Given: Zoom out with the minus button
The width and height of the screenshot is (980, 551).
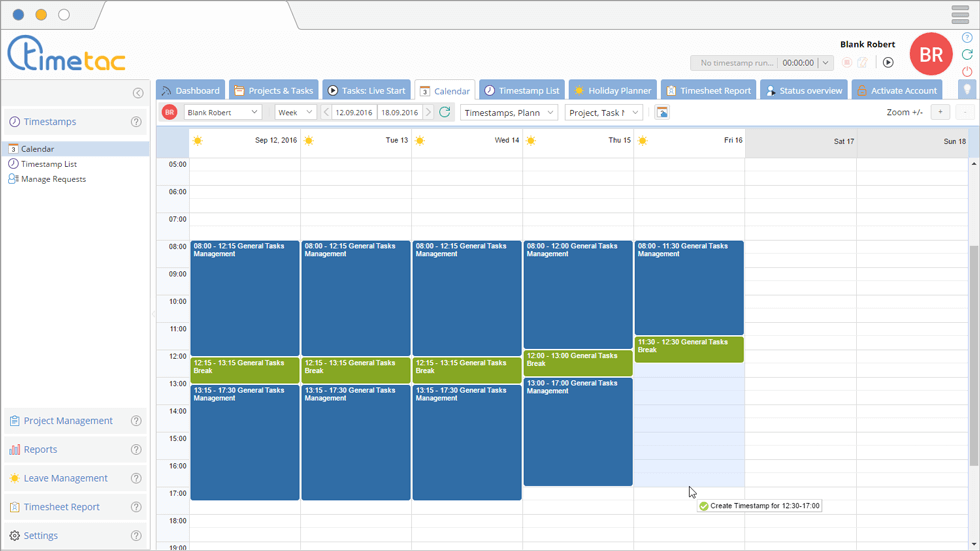Looking at the screenshot, I should pos(965,112).
